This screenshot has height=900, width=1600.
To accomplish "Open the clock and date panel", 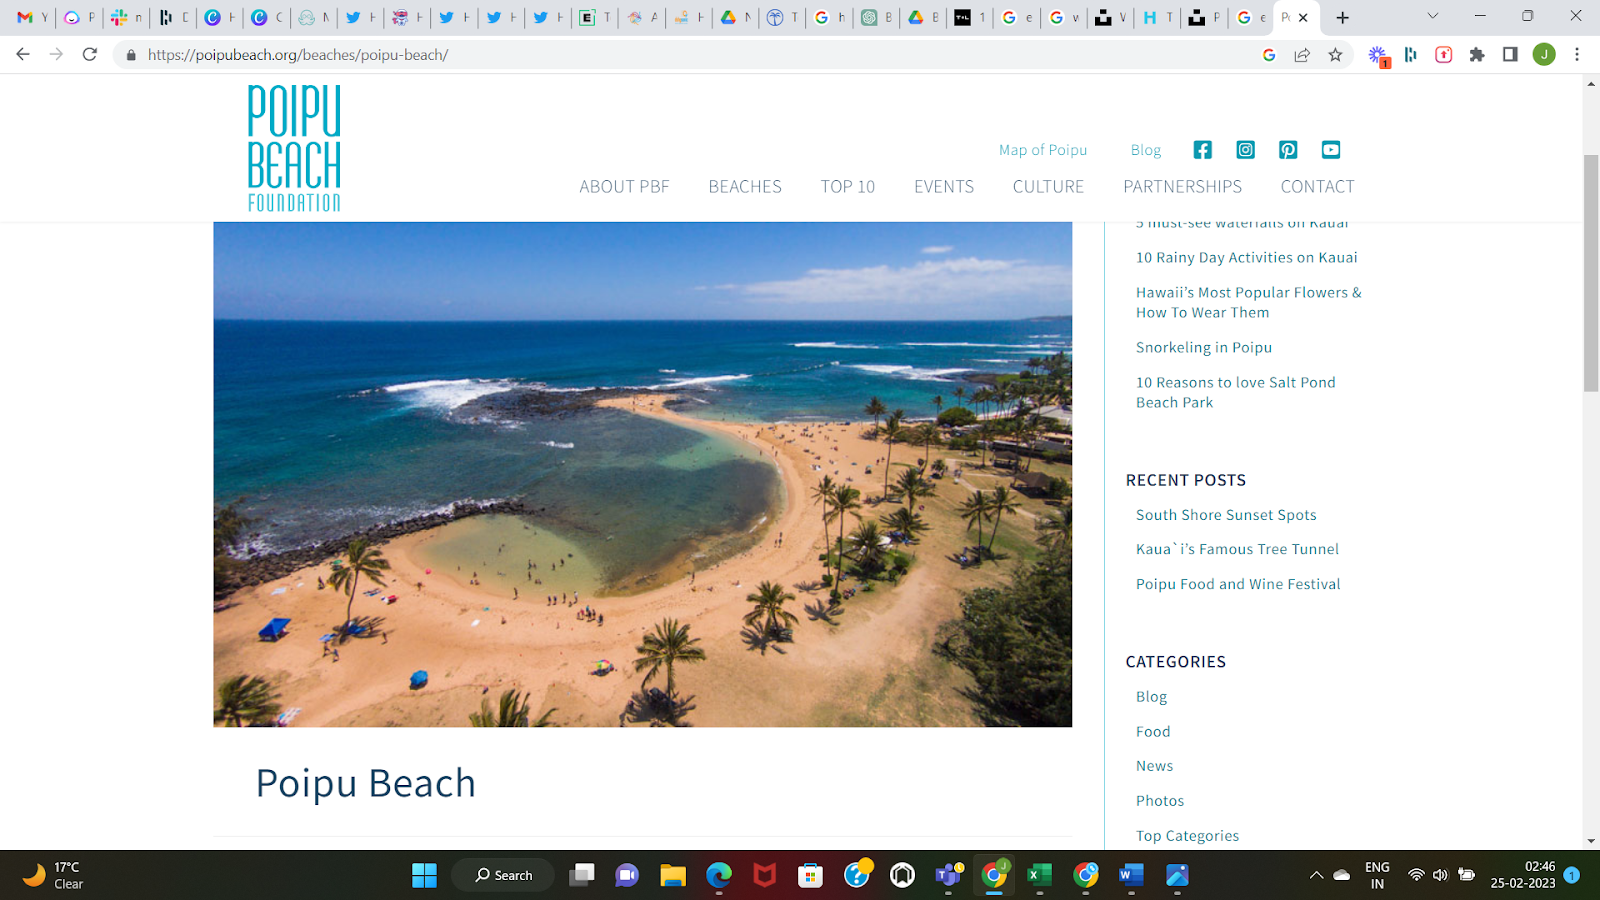I will point(1523,875).
